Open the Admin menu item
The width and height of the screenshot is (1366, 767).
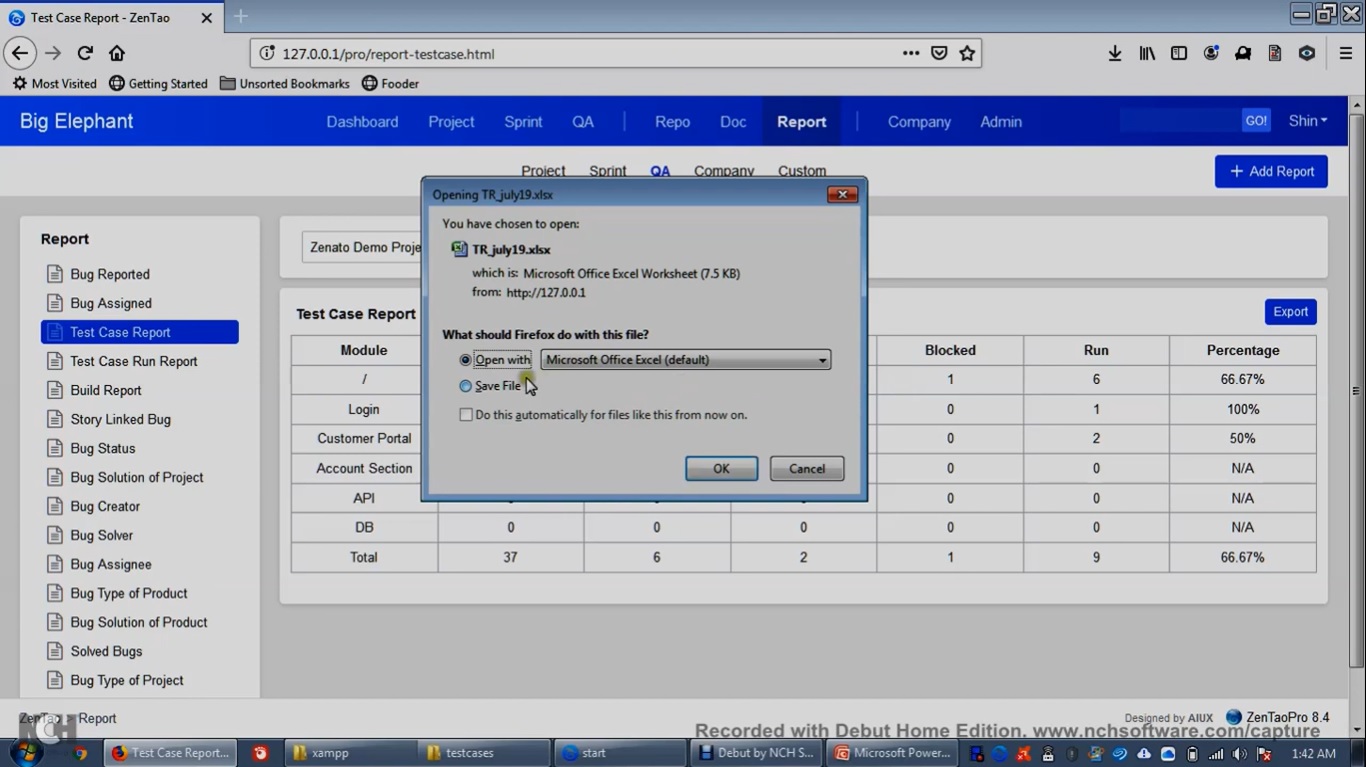pos(1001,122)
